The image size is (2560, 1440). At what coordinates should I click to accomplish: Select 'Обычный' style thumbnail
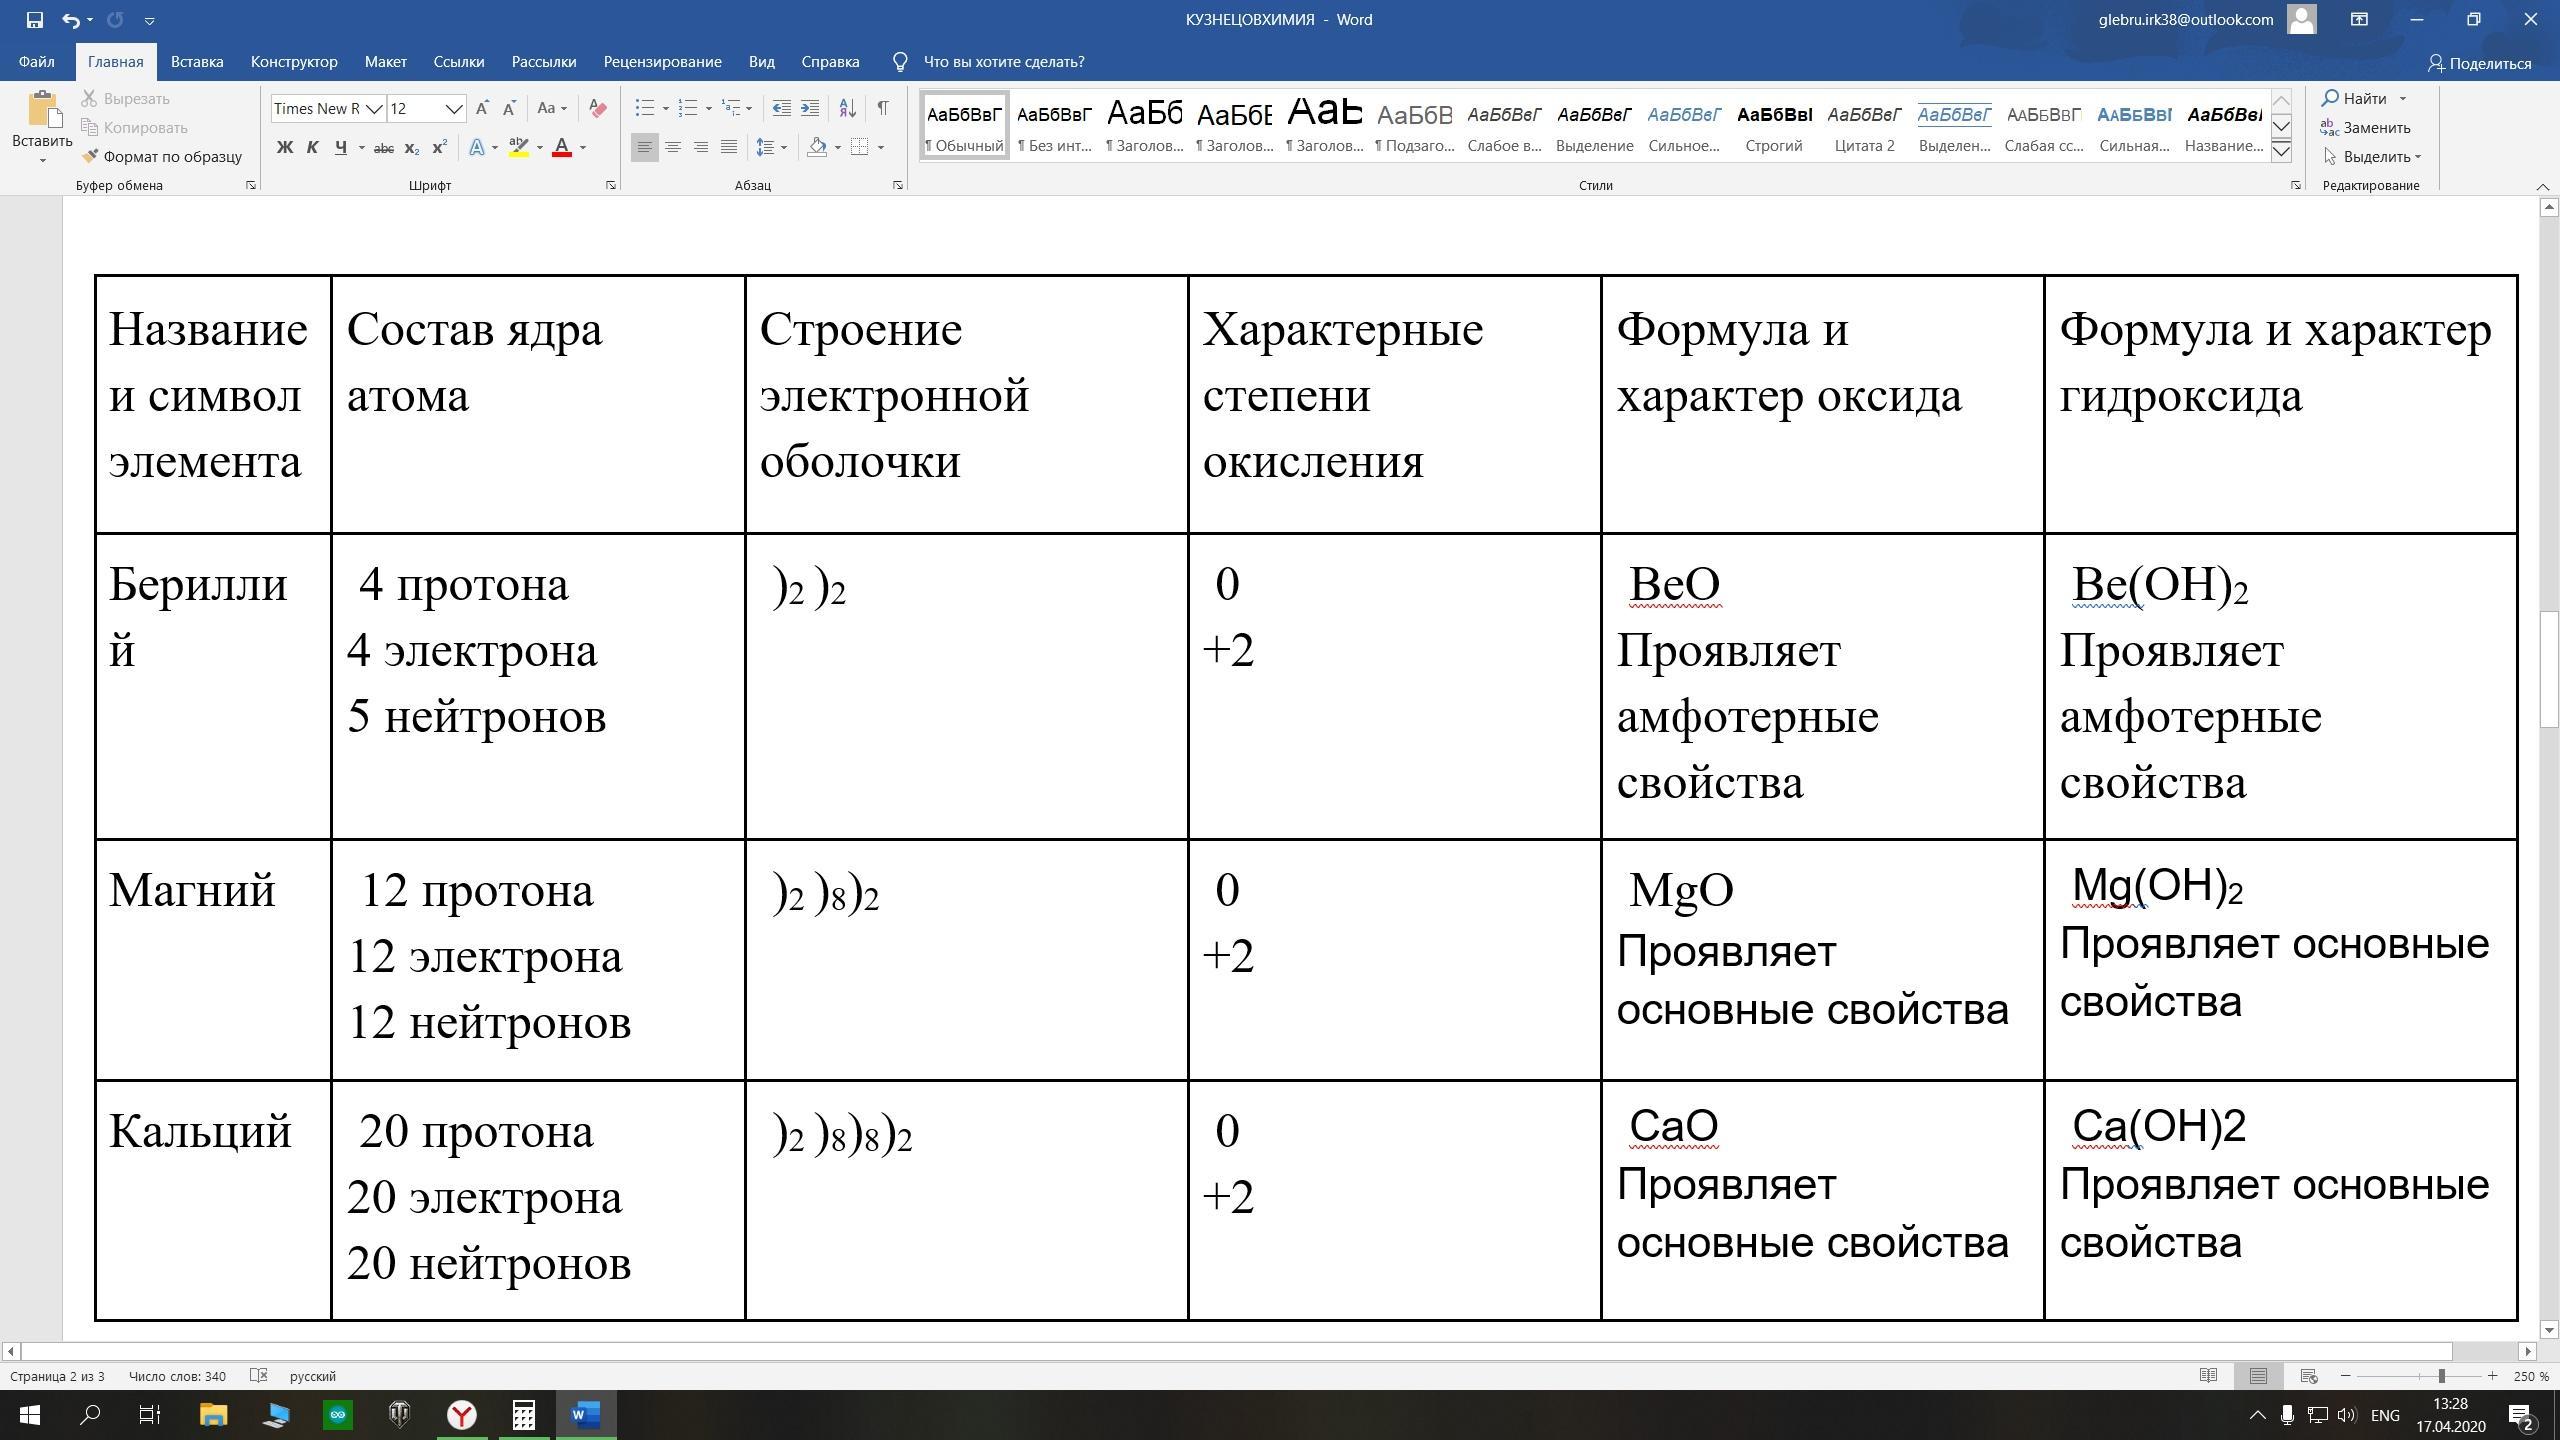click(x=964, y=126)
